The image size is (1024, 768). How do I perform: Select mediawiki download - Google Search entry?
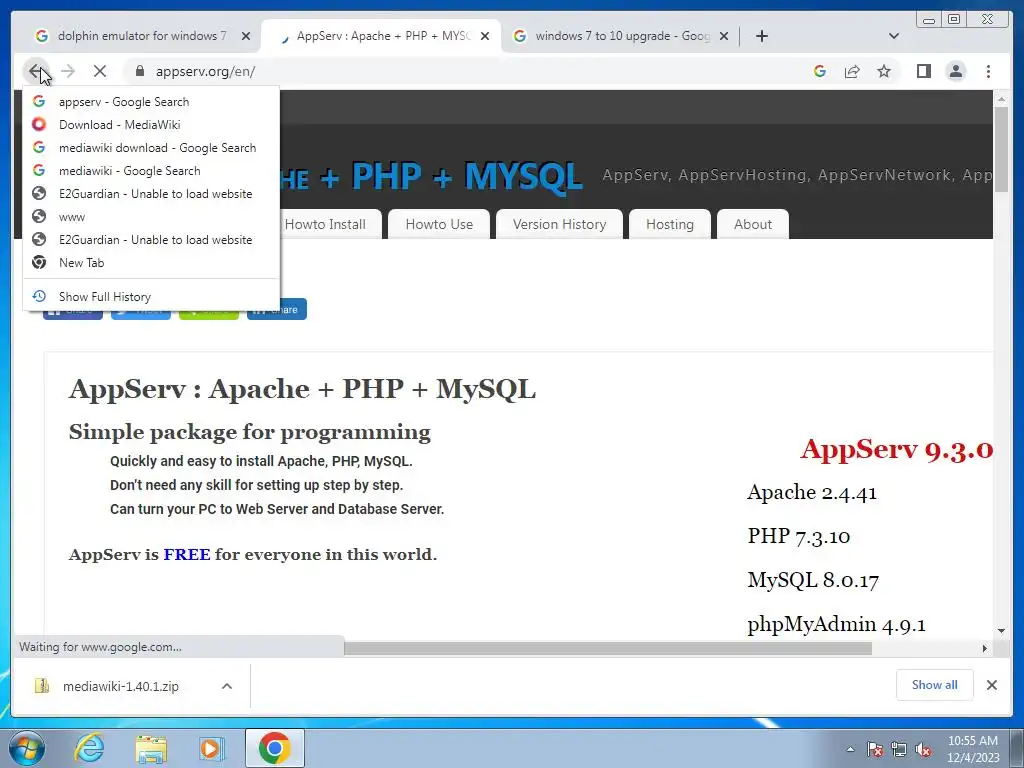click(x=151, y=148)
